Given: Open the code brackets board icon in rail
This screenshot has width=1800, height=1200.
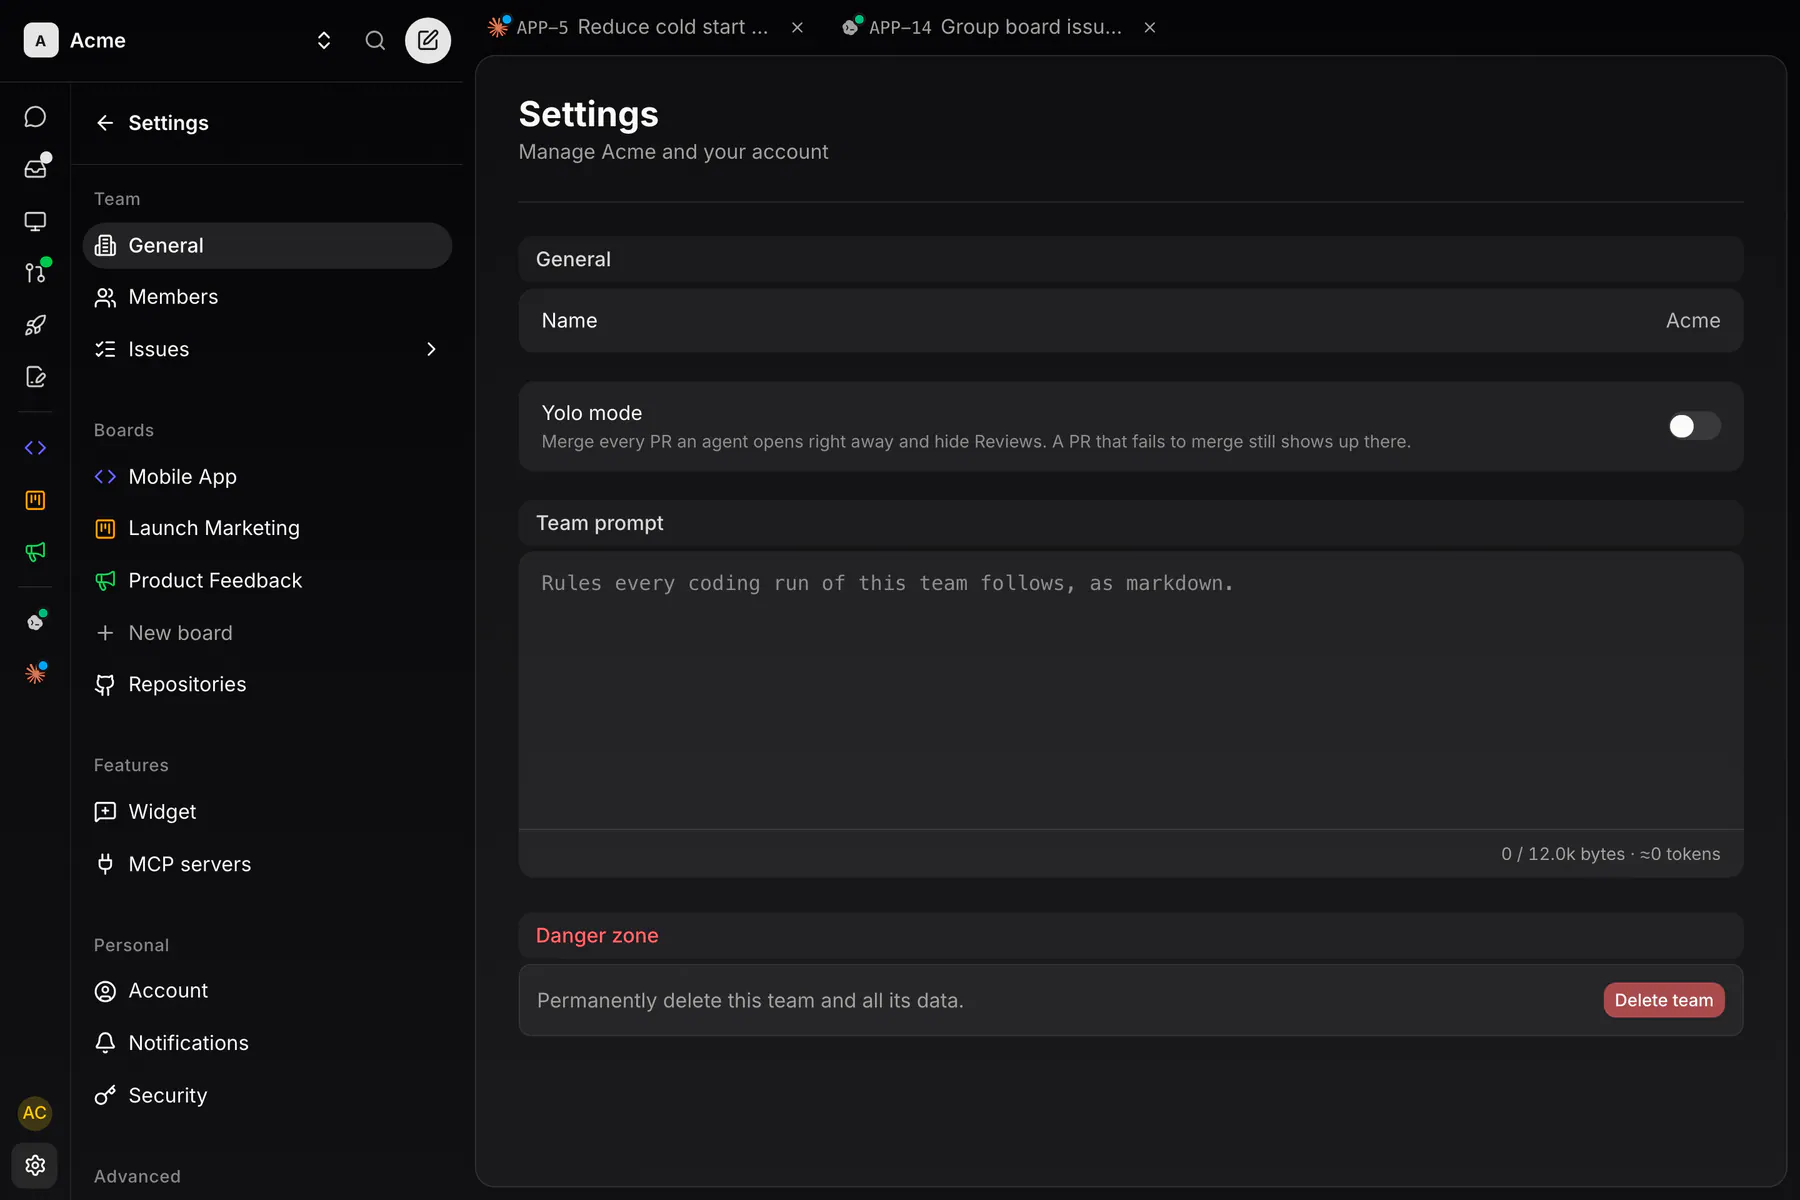Looking at the screenshot, I should 35,448.
